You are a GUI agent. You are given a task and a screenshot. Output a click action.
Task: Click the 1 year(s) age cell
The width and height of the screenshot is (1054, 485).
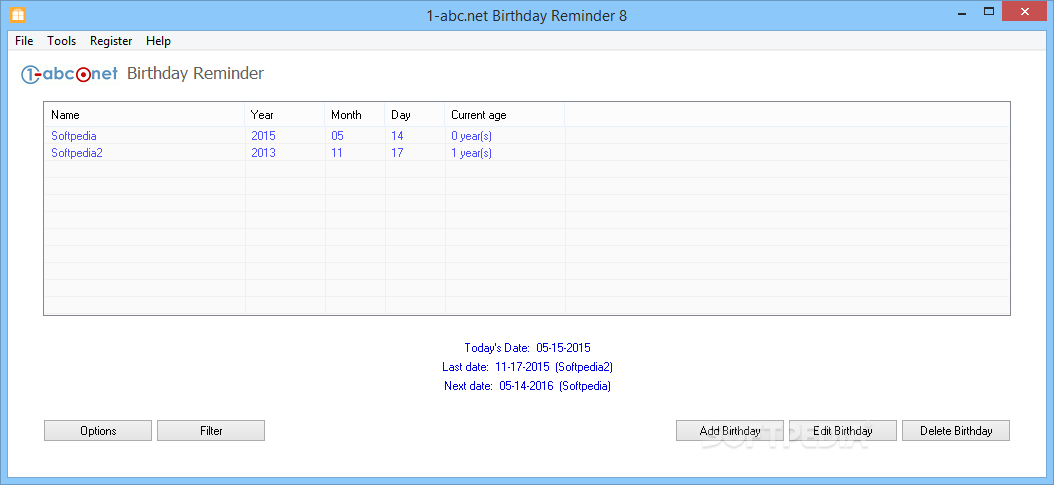(471, 152)
